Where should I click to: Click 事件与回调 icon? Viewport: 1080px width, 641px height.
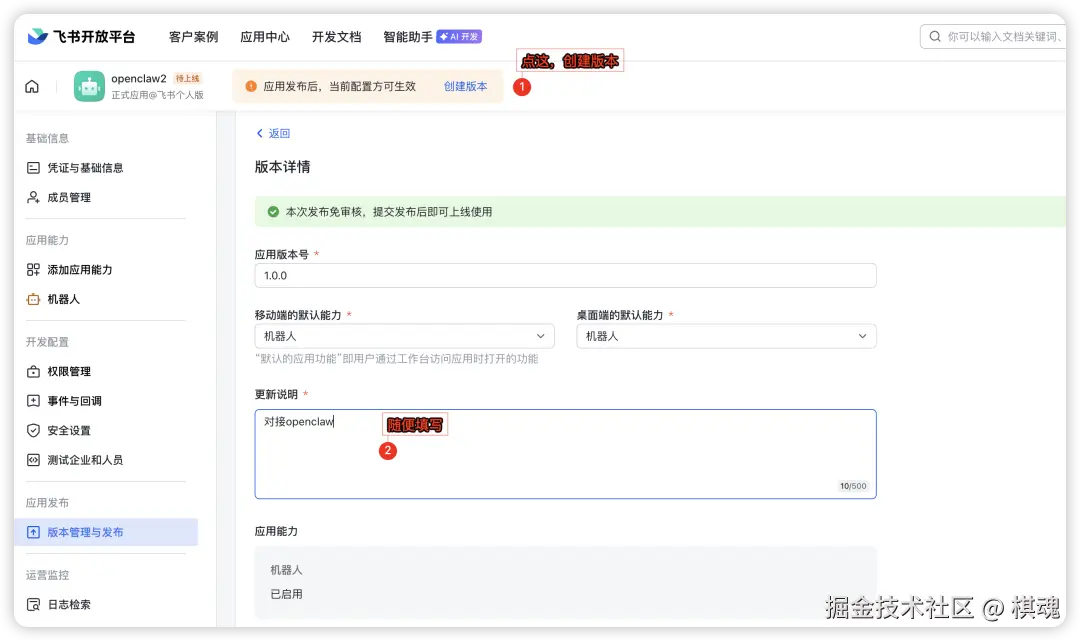(x=33, y=401)
